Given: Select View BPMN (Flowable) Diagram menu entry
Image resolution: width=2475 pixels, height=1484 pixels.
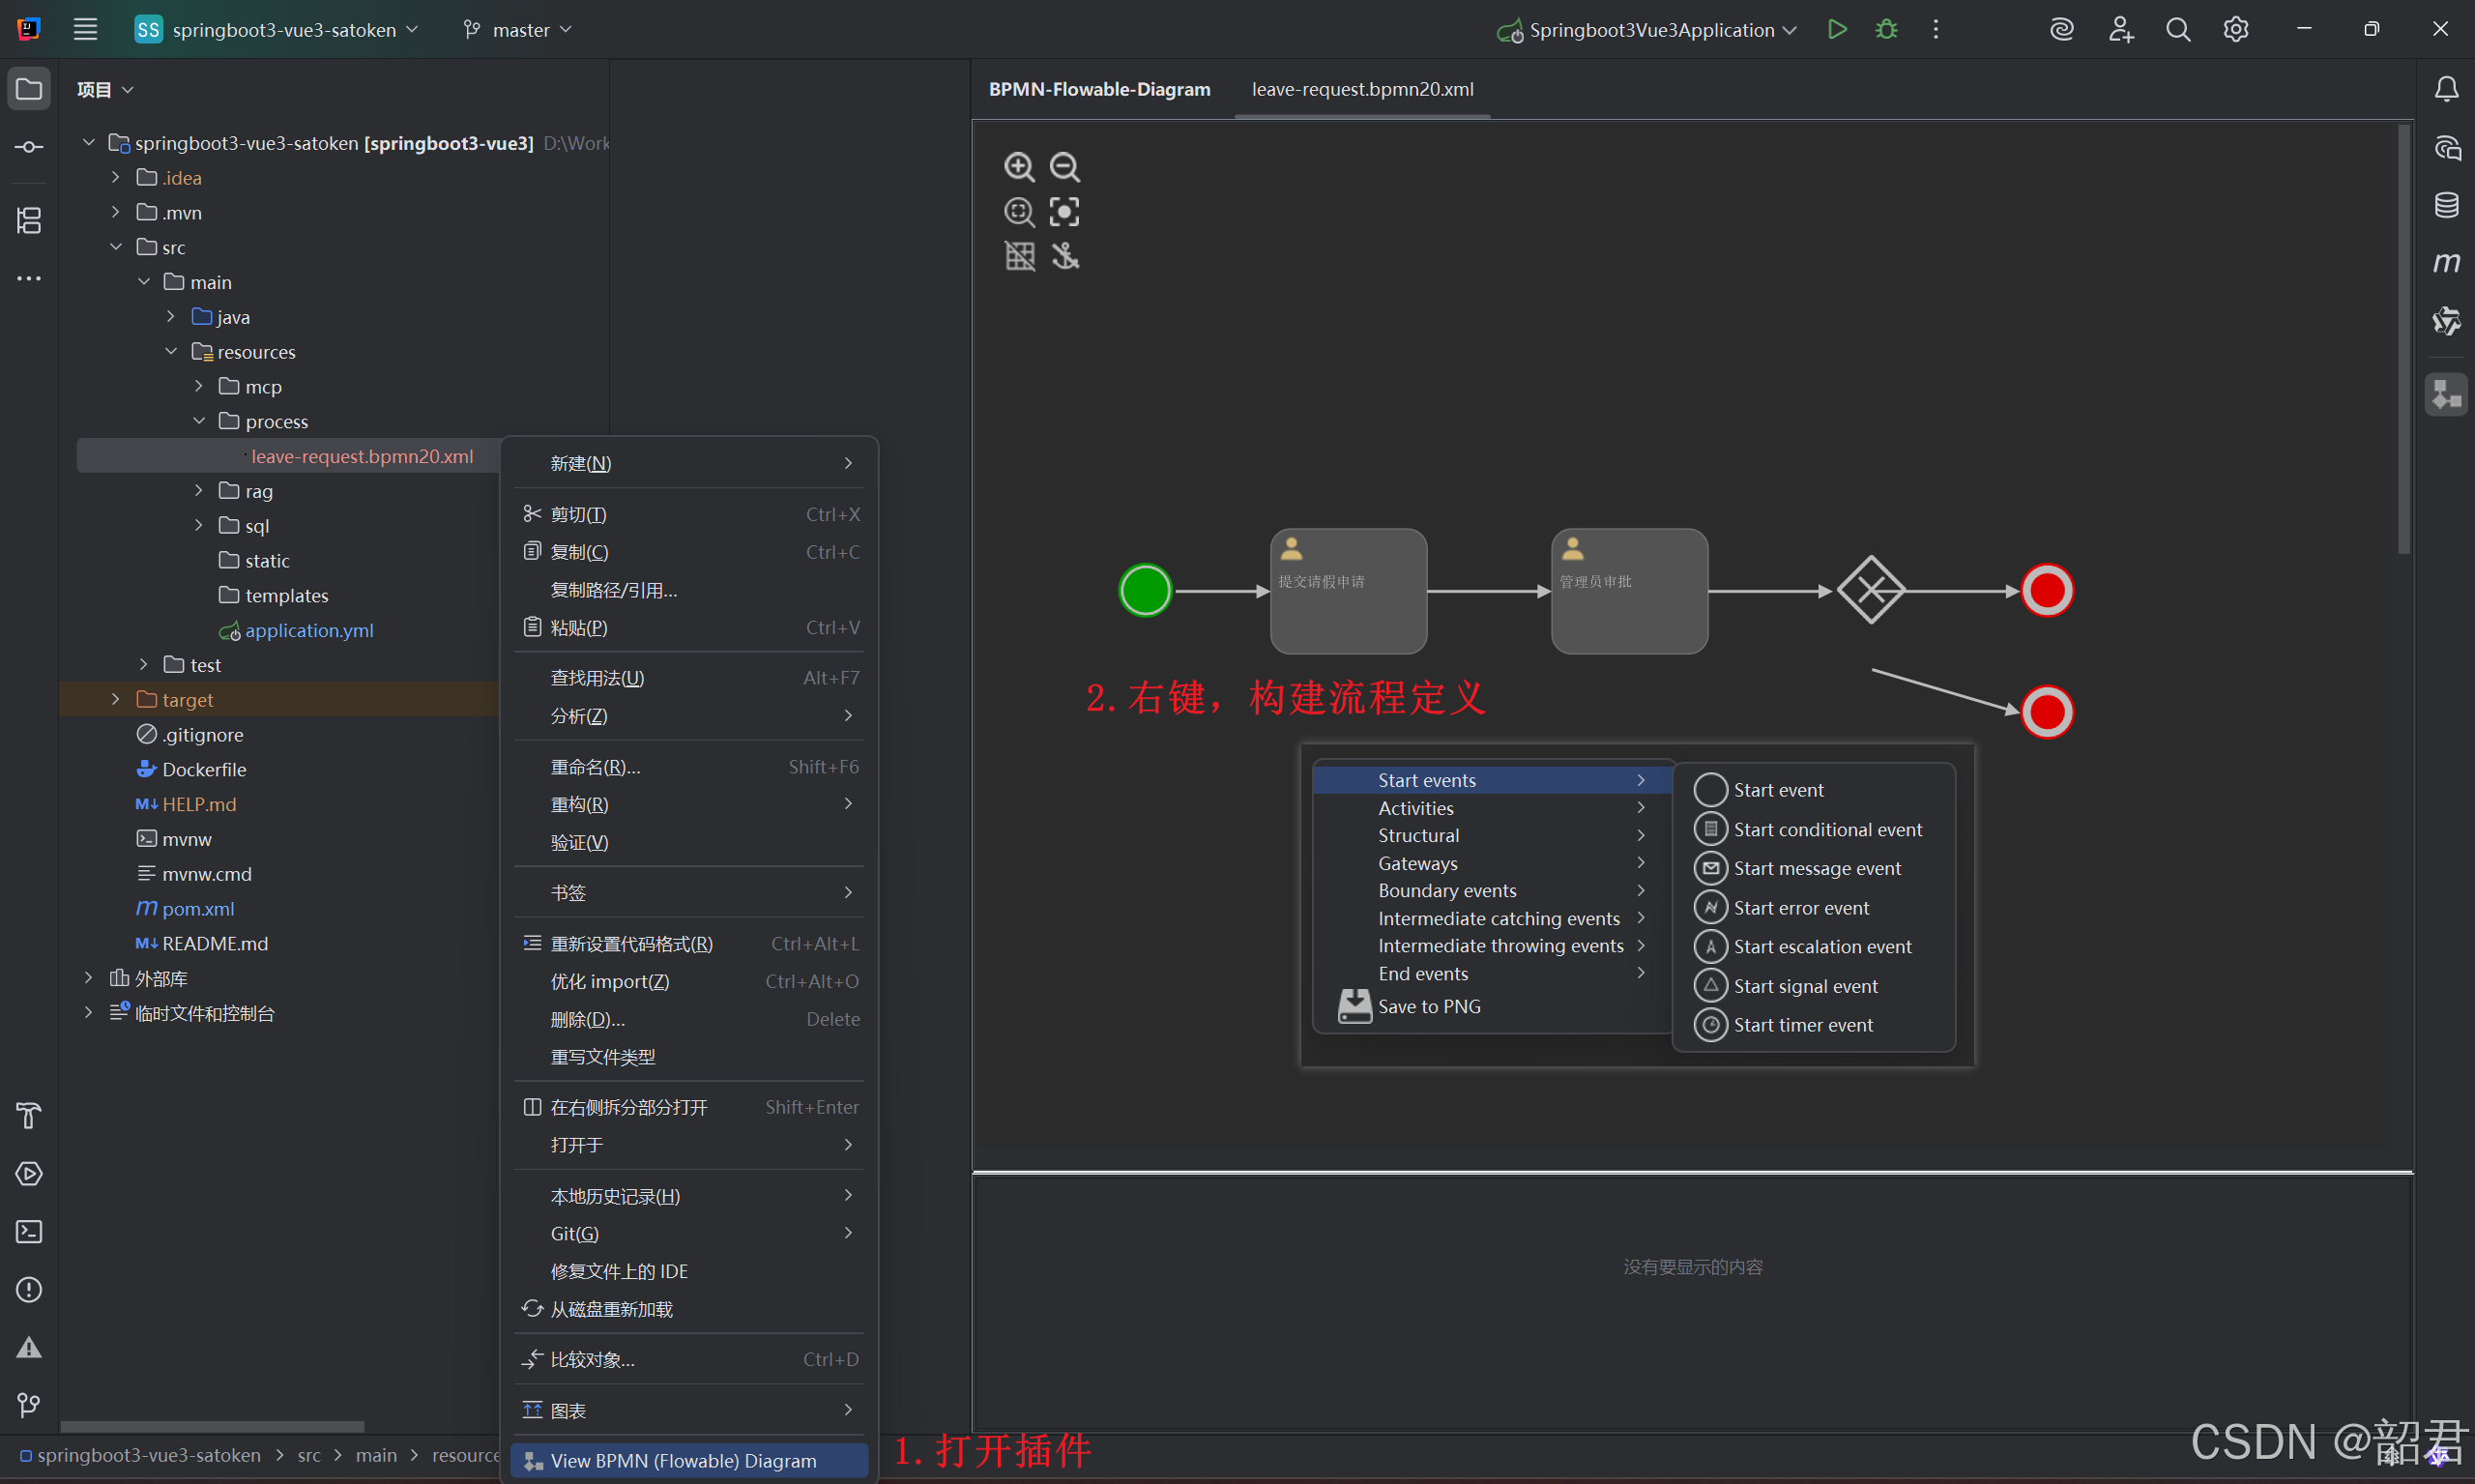Looking at the screenshot, I should (683, 1460).
